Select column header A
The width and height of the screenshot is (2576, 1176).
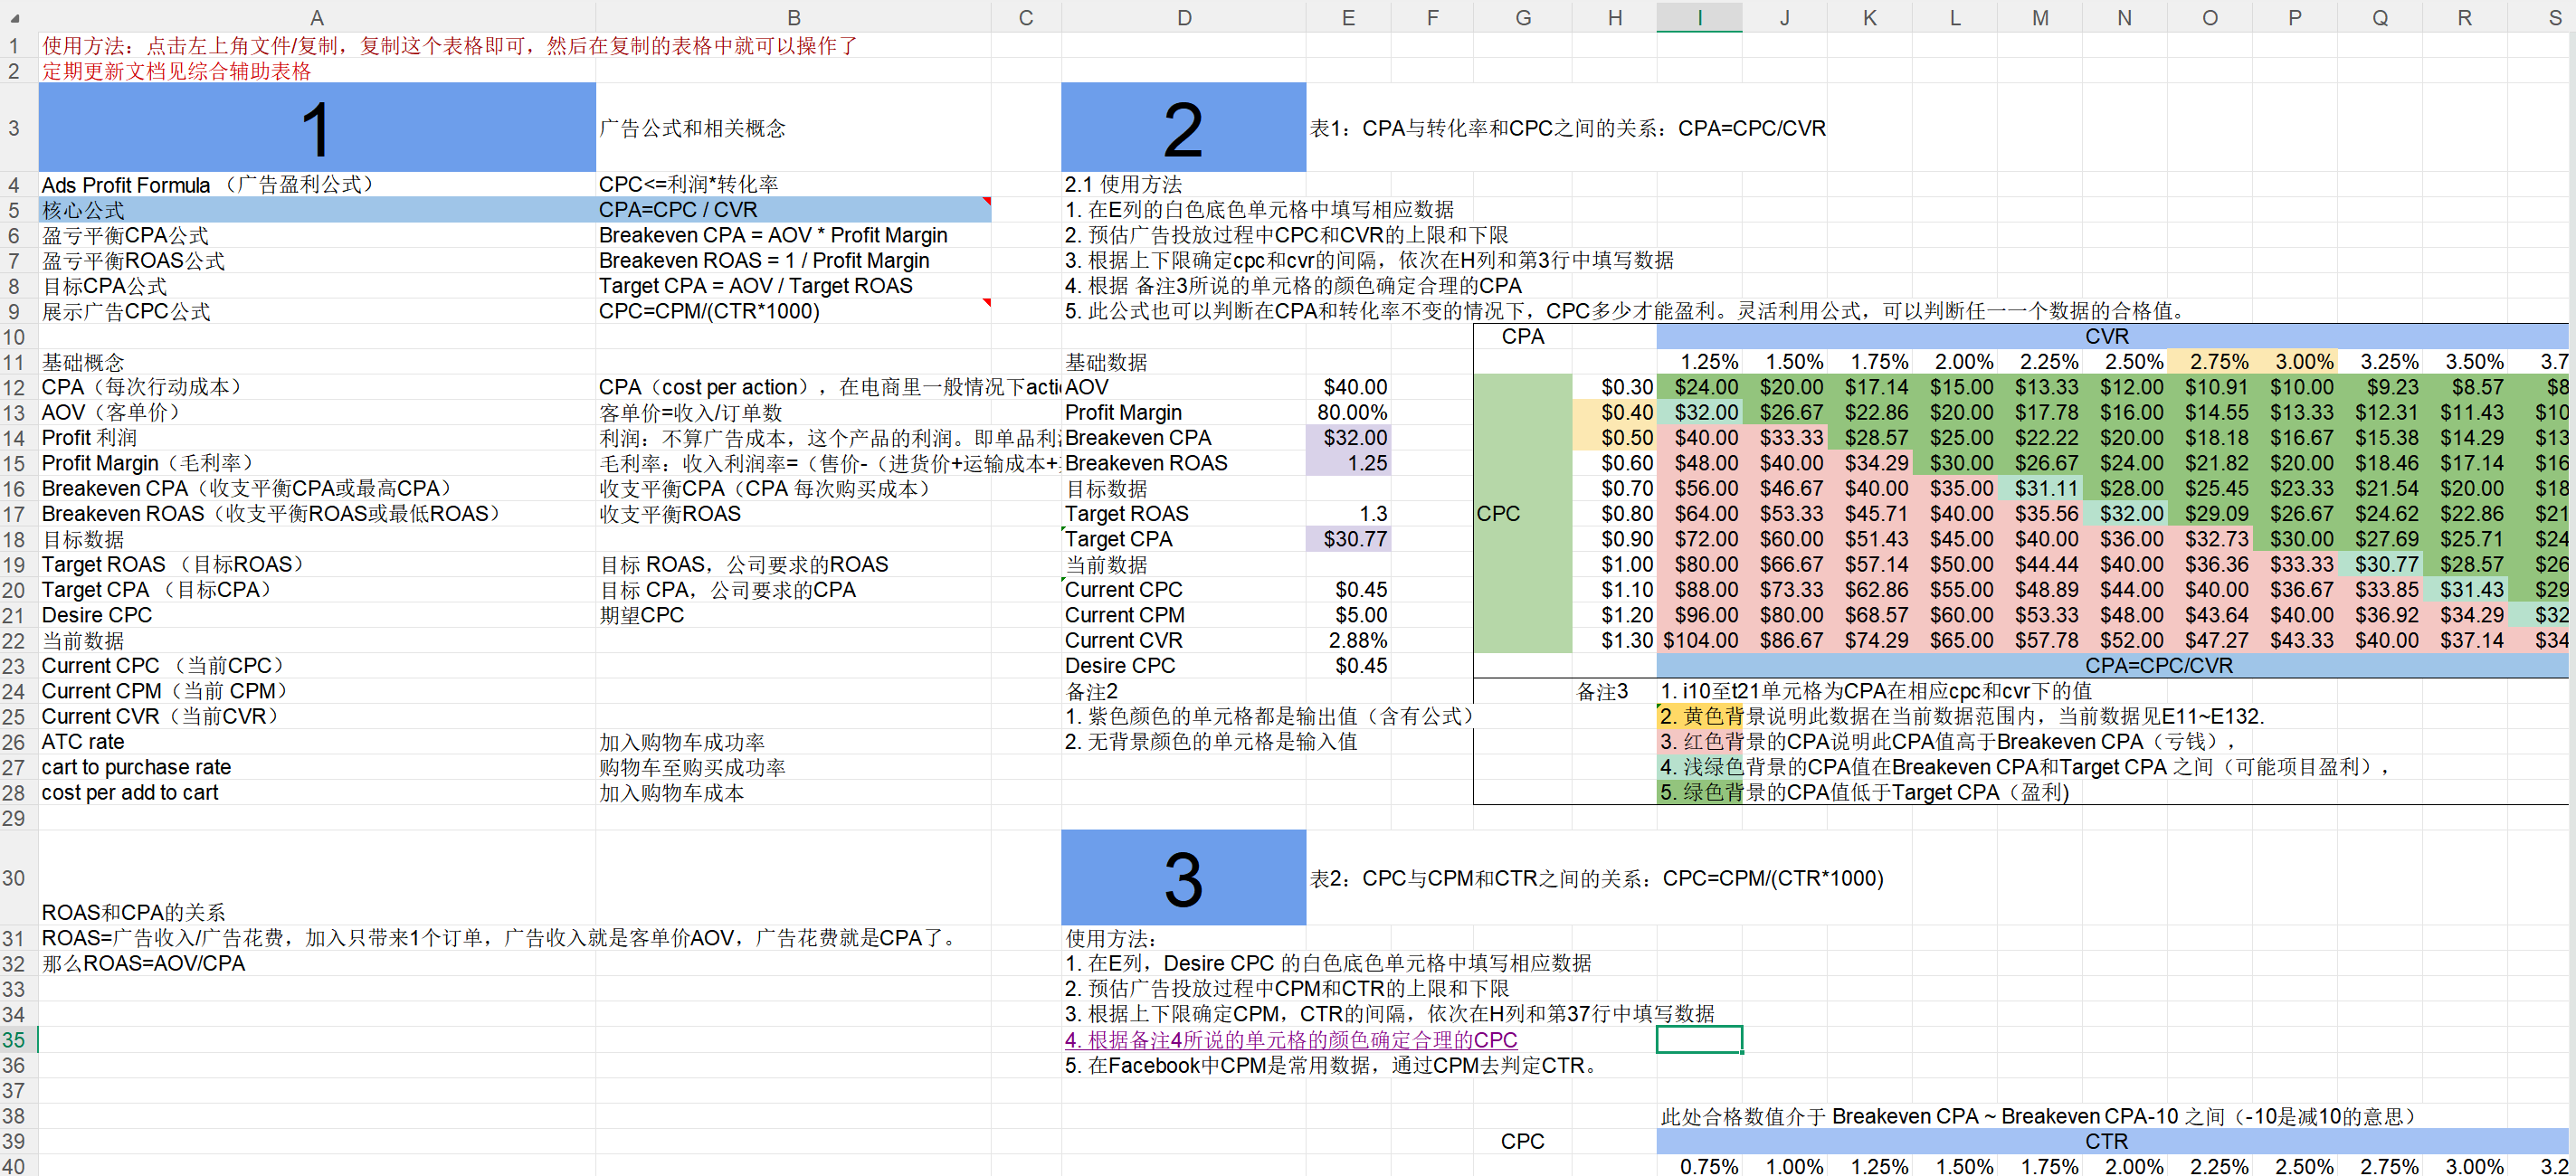317,17
